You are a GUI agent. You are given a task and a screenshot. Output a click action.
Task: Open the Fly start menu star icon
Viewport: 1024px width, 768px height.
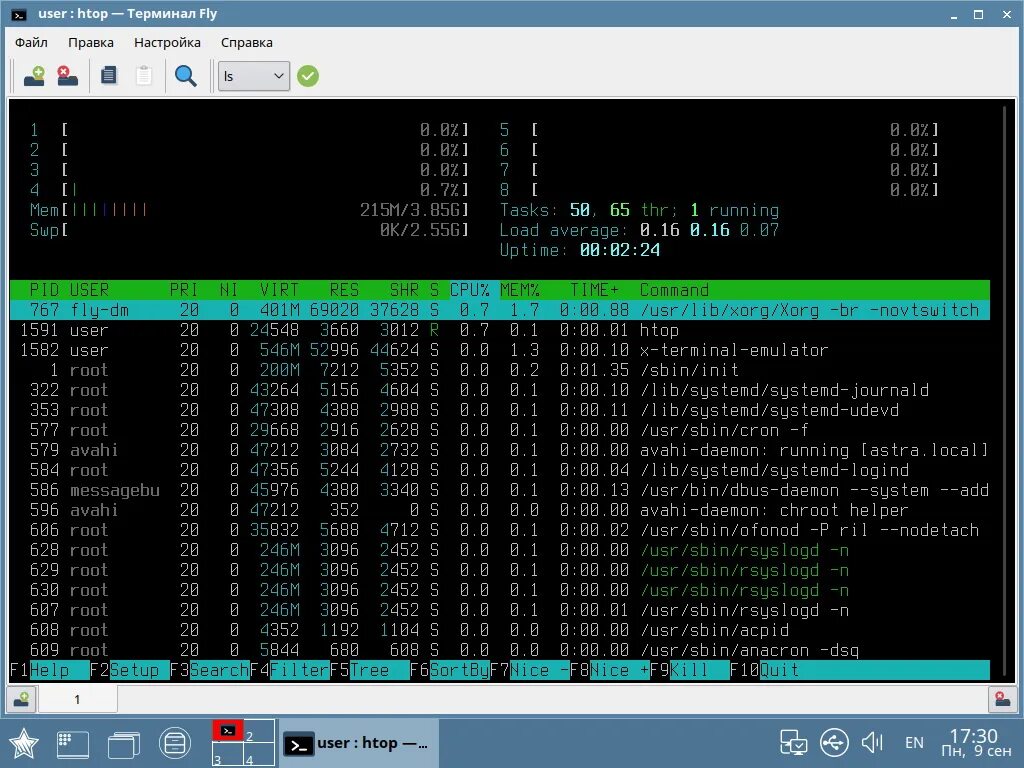tap(25, 742)
